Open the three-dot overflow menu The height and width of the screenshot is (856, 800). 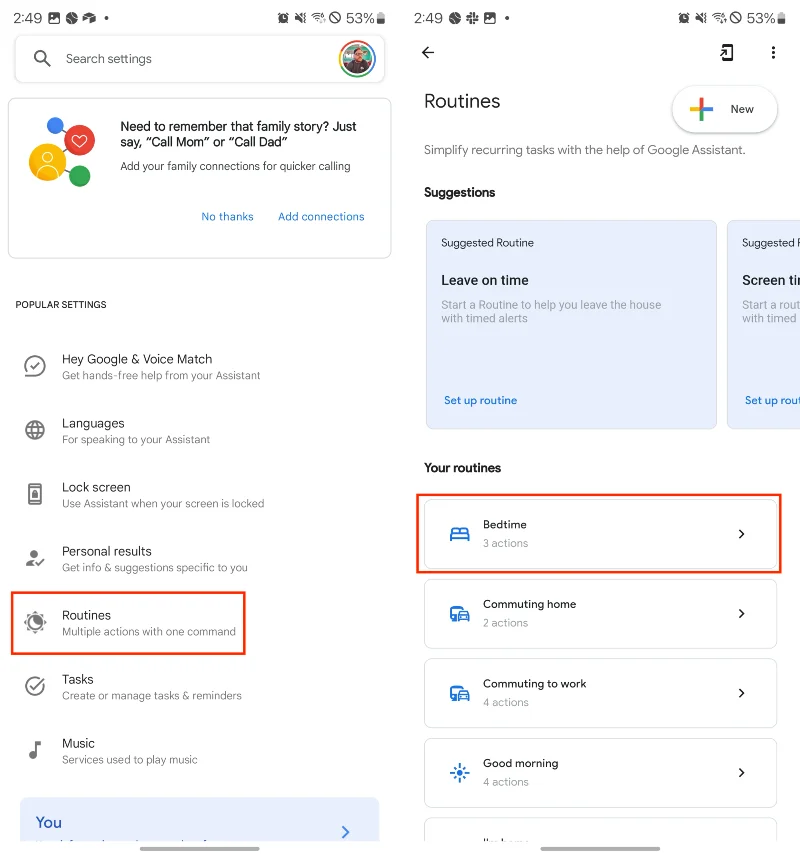point(774,52)
